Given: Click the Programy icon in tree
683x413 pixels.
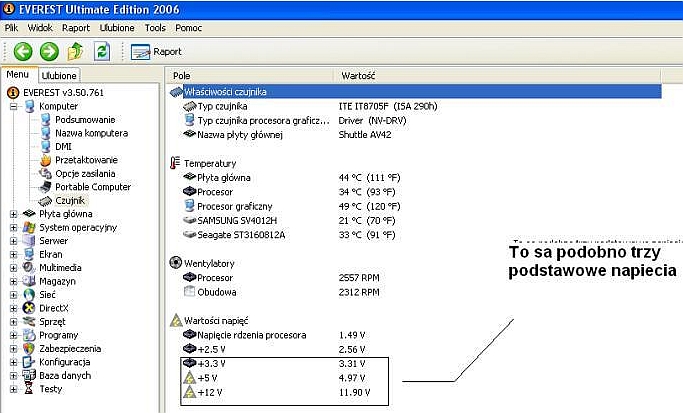Looking at the screenshot, I should point(29,335).
